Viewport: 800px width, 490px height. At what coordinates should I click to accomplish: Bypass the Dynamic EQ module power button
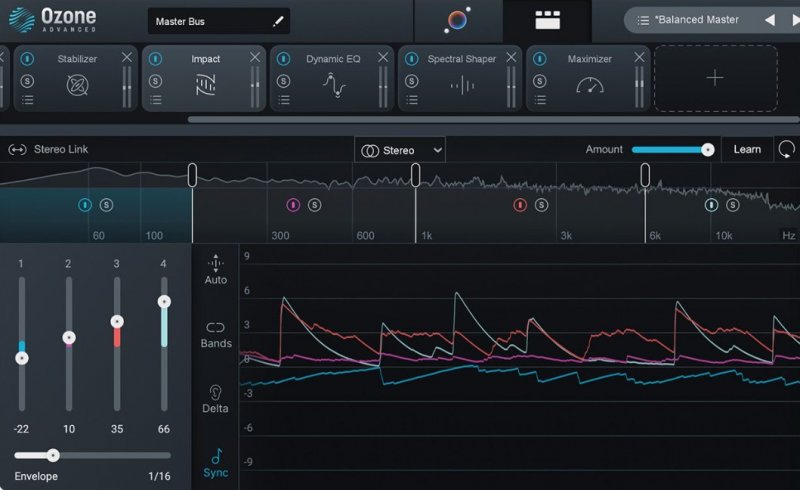[284, 59]
